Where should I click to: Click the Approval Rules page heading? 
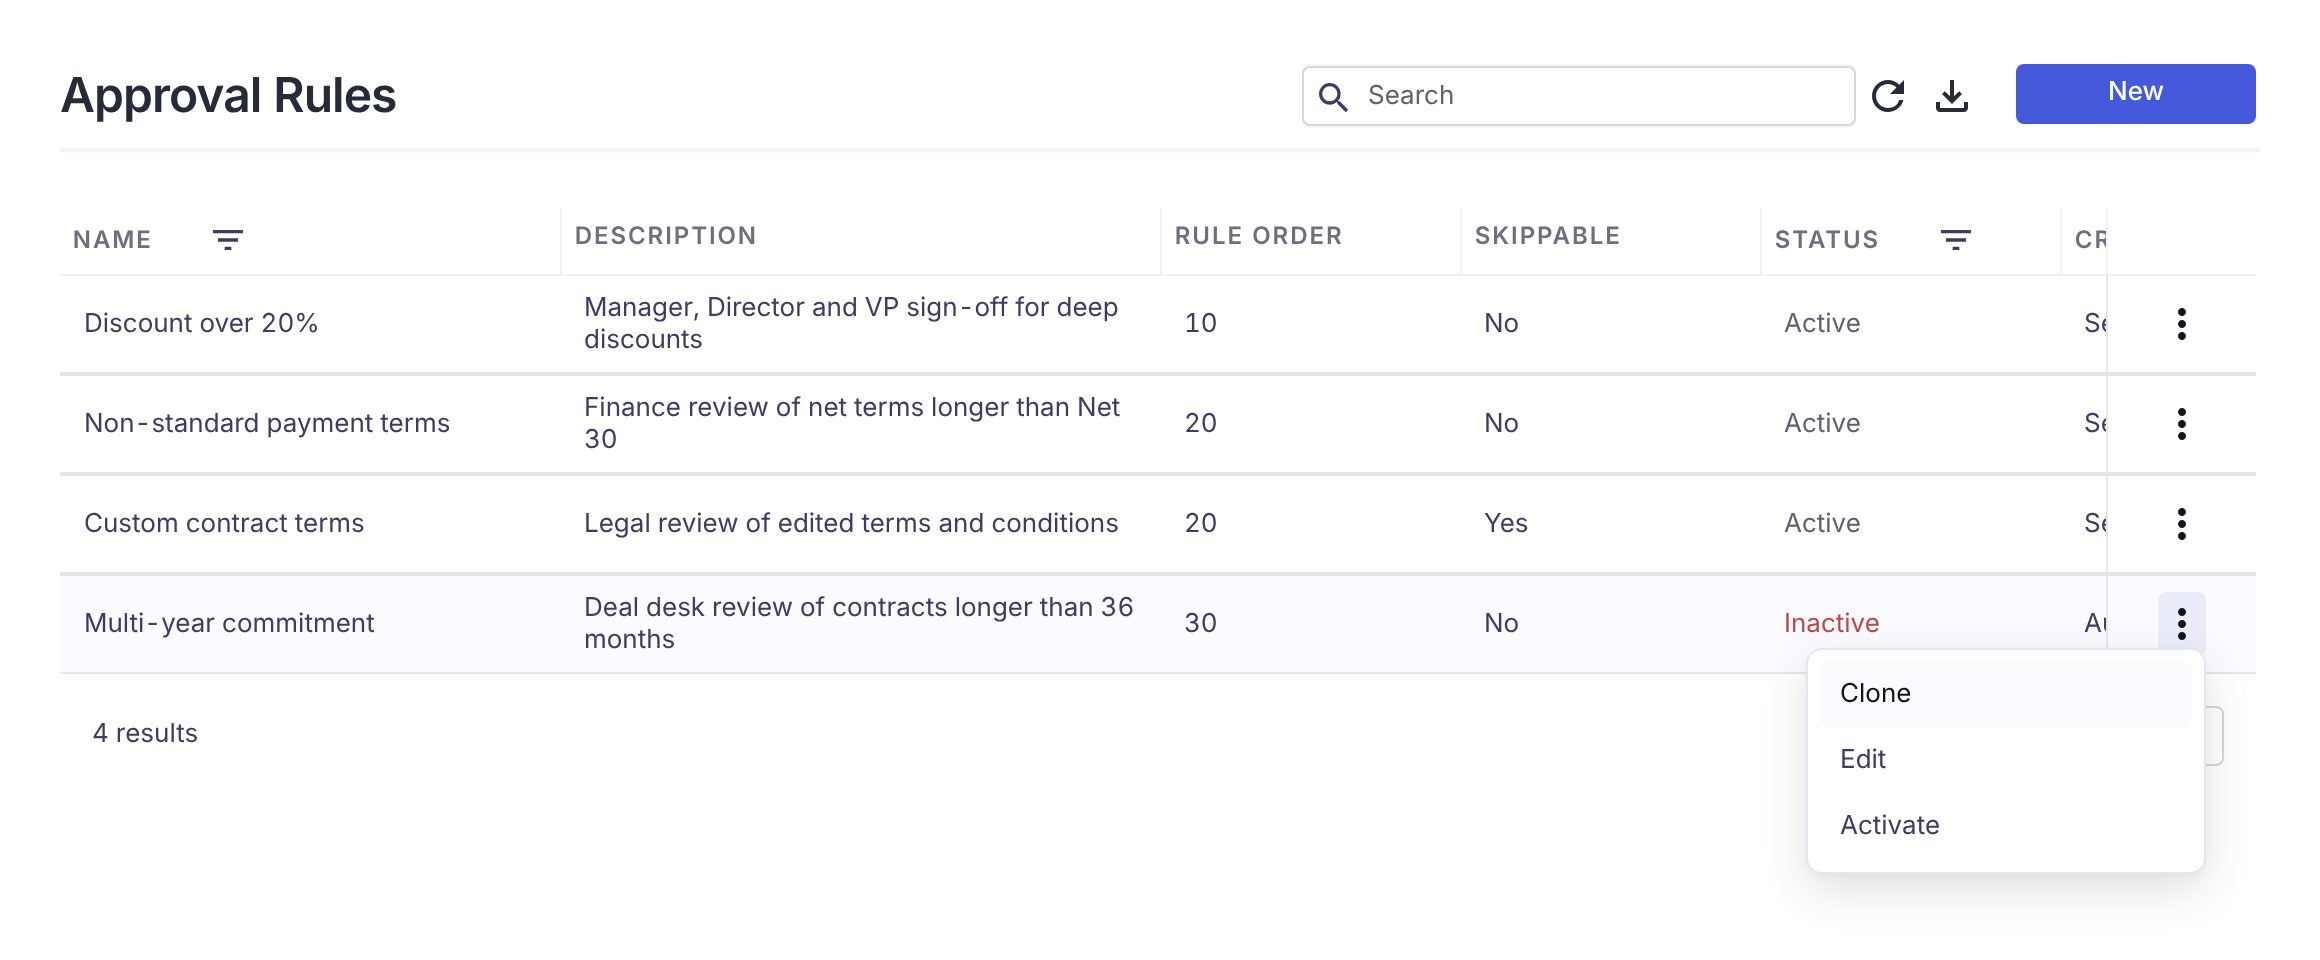pos(228,96)
